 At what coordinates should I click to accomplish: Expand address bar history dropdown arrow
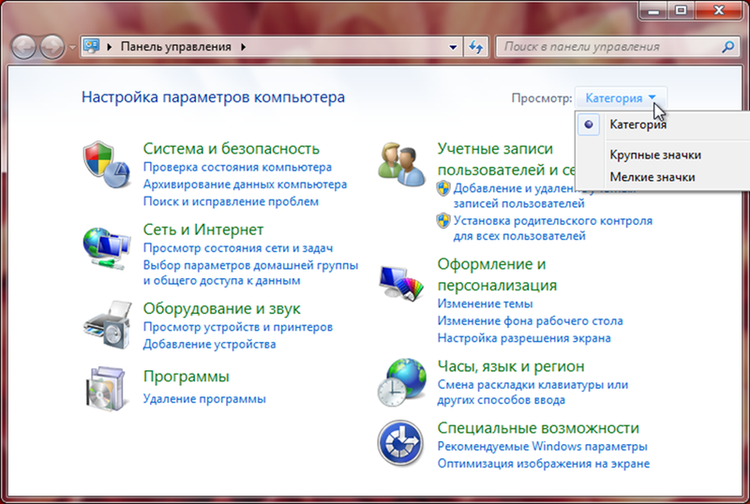(x=452, y=47)
